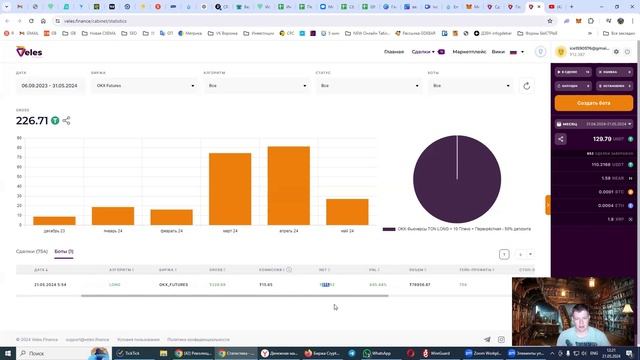Click the horizontal scrollbar under the table
This screenshot has width=640, height=360.
[235, 296]
